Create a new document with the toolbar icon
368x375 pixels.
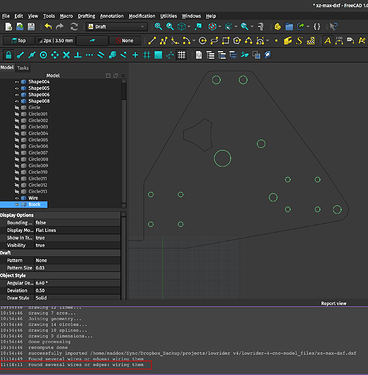tap(9, 27)
